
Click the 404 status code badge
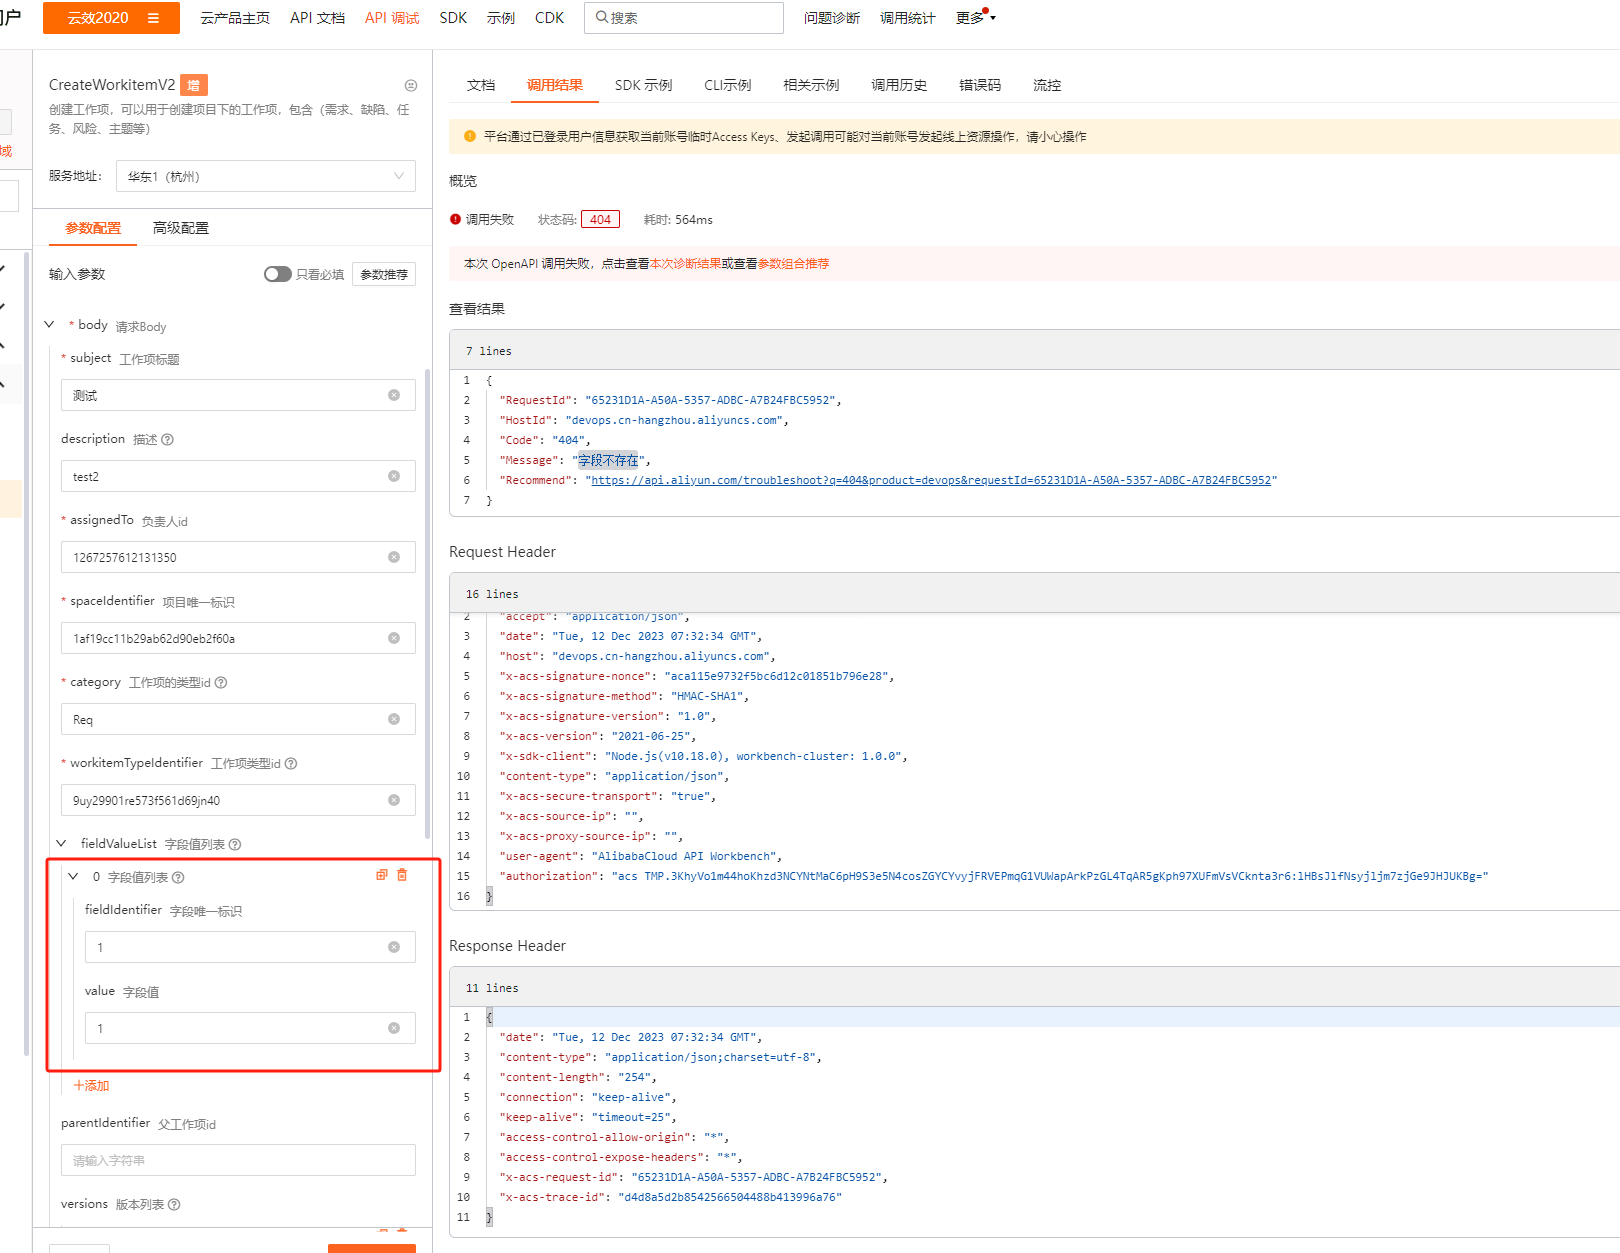(600, 219)
